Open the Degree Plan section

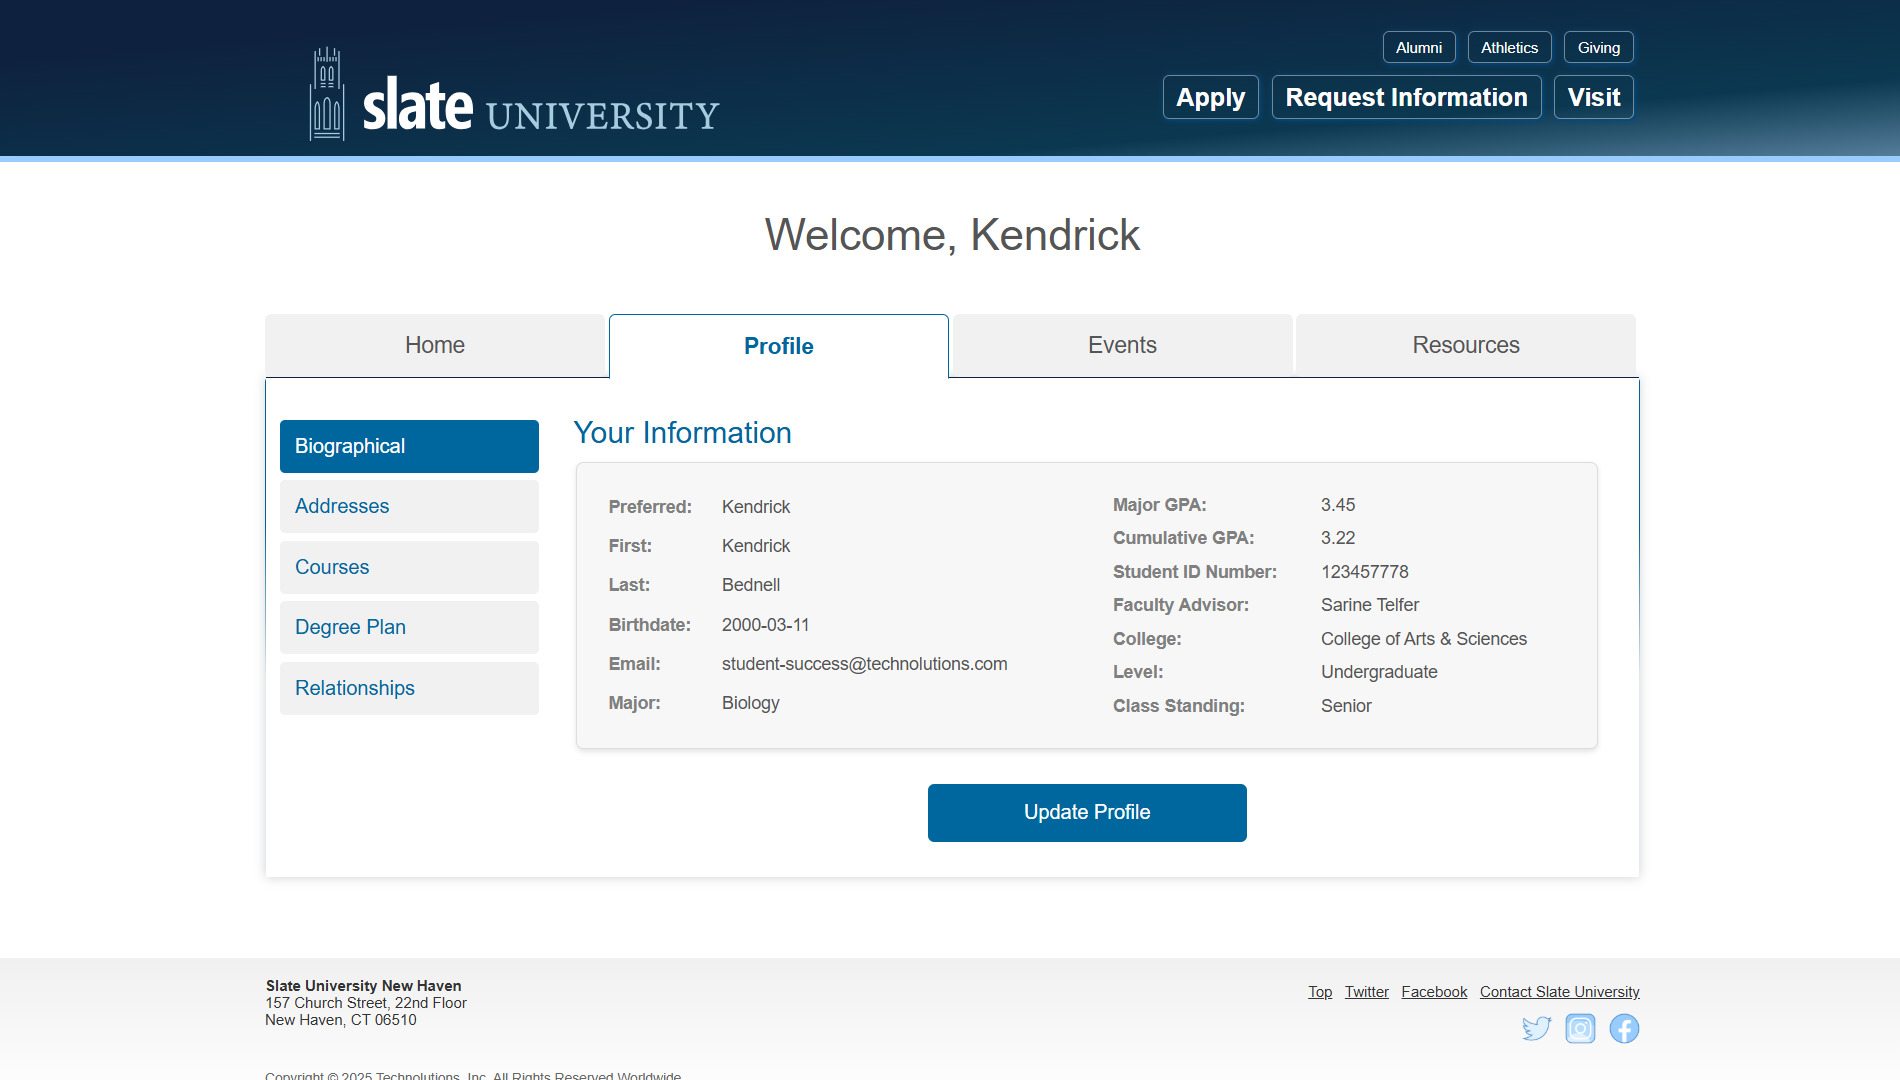pyautogui.click(x=408, y=627)
